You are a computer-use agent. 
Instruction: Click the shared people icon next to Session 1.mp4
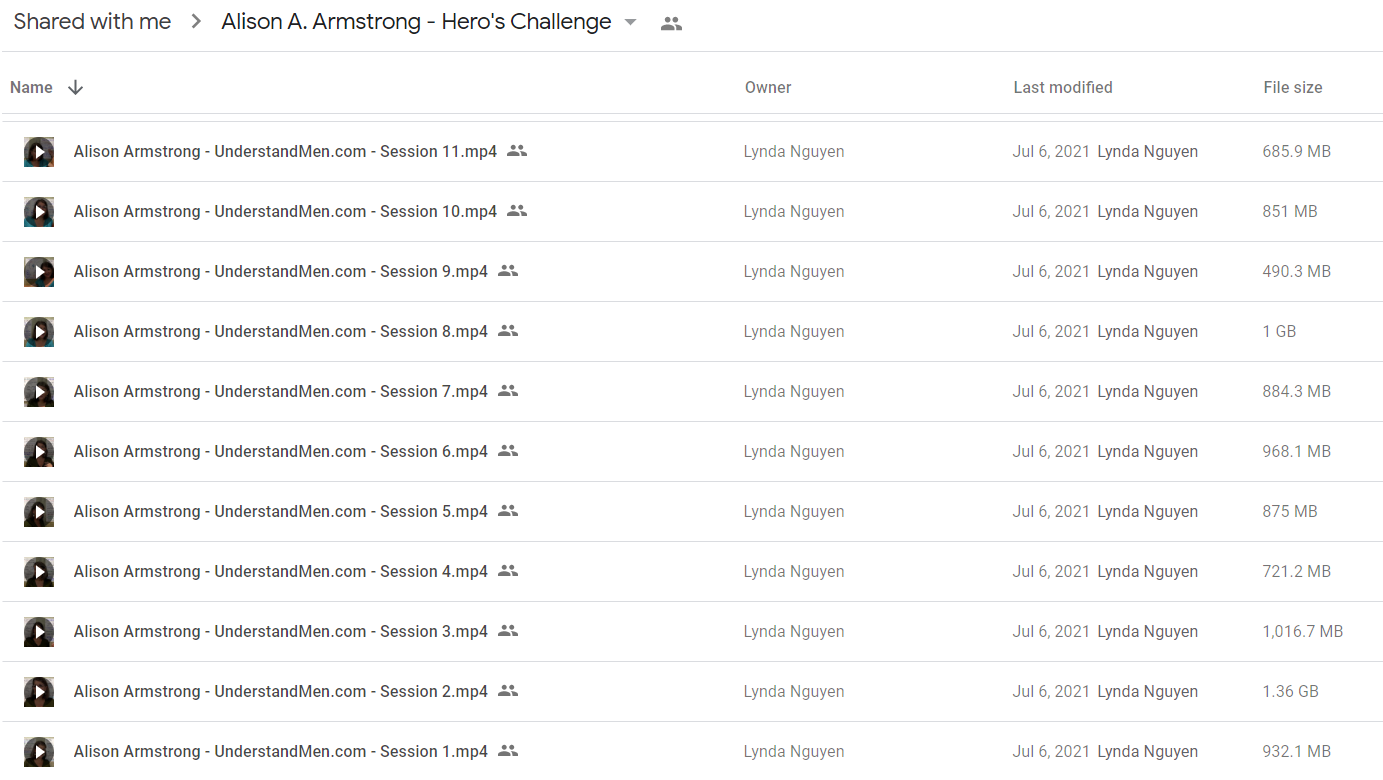pos(508,751)
